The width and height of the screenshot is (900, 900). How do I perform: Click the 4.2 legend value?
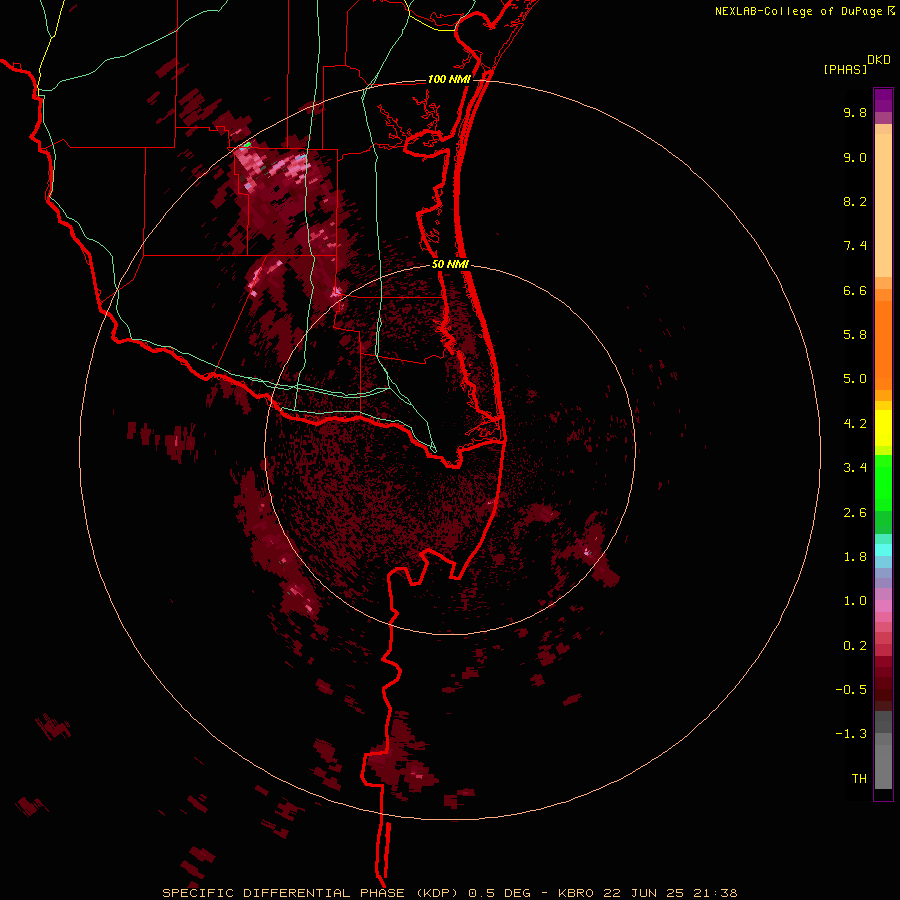click(855, 424)
